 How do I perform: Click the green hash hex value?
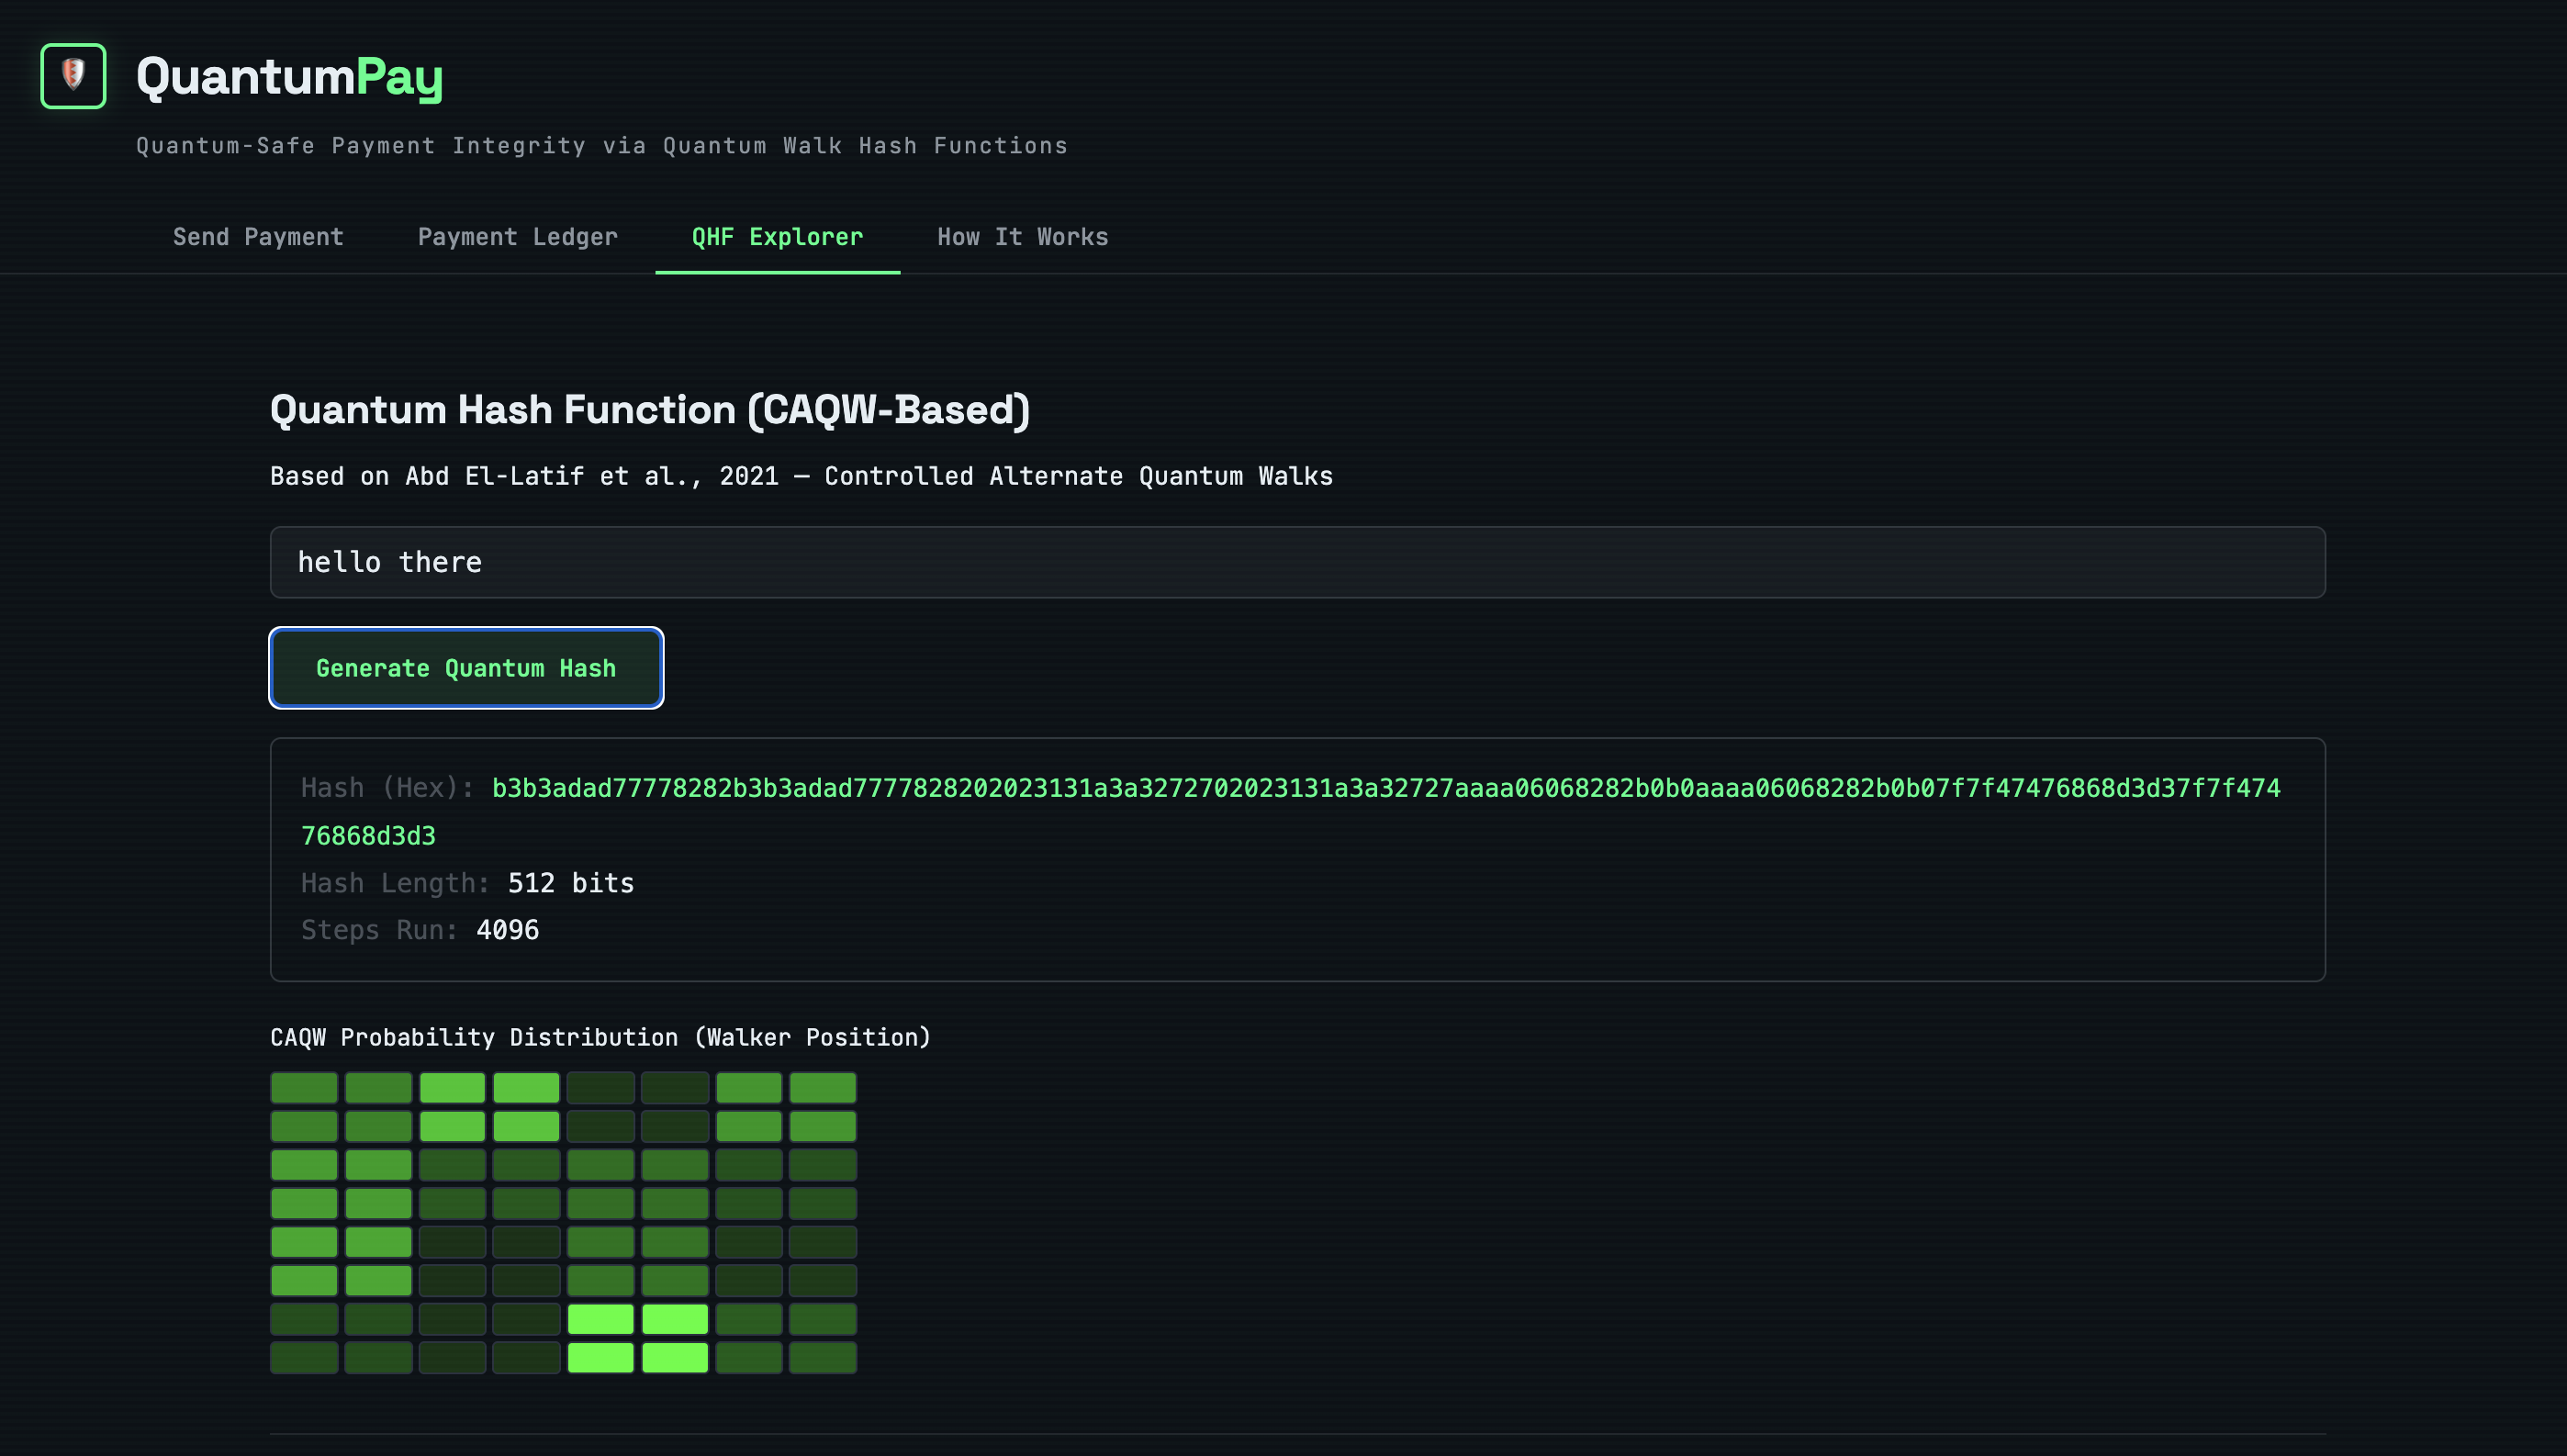click(1385, 788)
